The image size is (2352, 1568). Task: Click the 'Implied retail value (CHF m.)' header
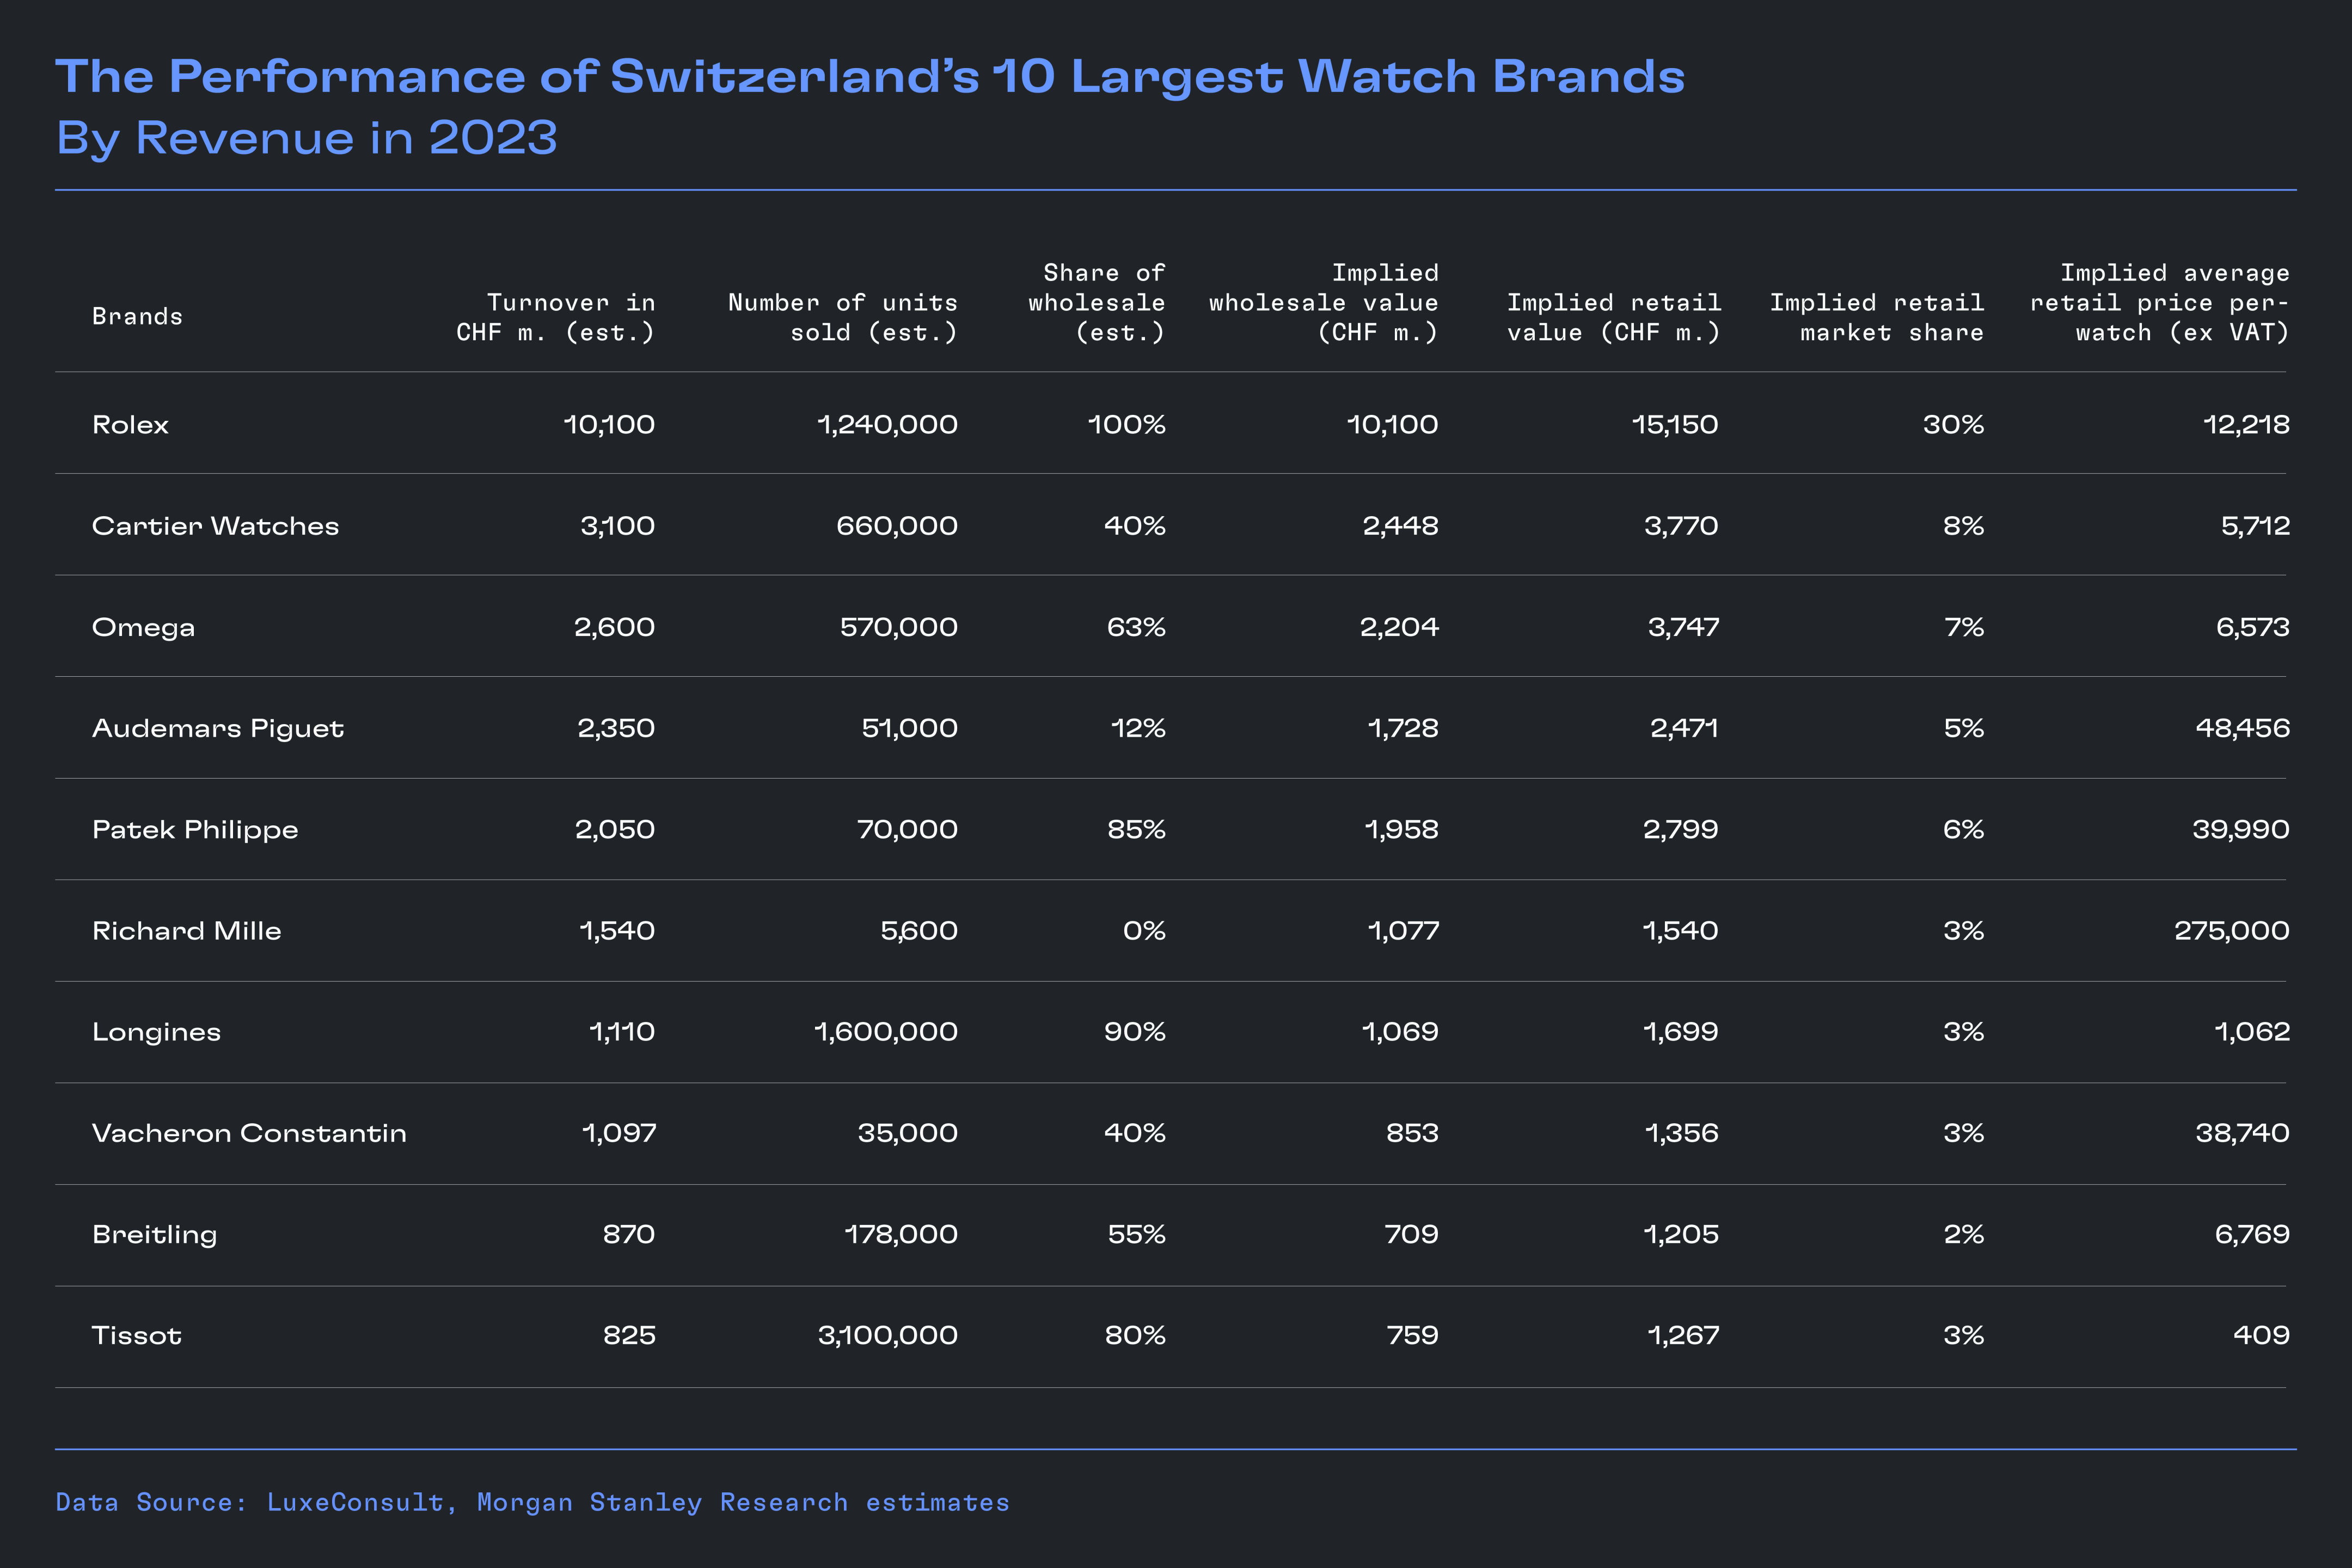(1614, 318)
